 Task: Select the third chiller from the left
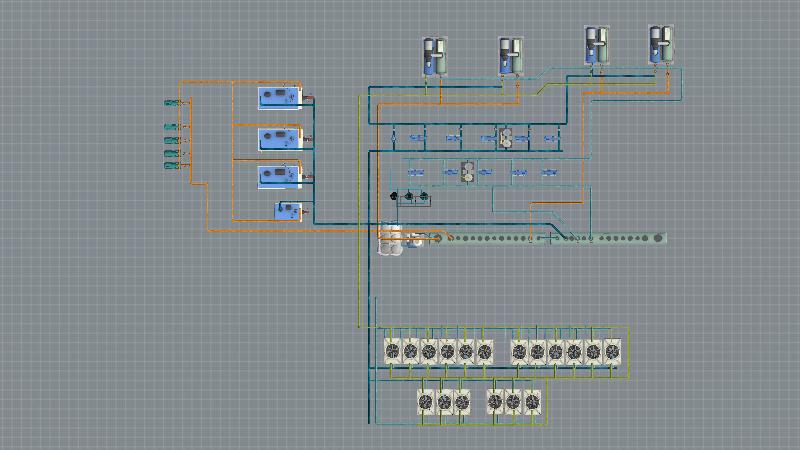[x=597, y=45]
